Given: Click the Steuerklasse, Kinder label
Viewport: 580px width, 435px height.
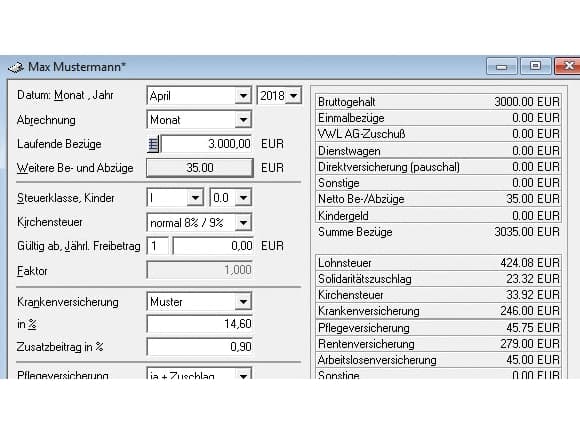Looking at the screenshot, I should pos(66,198).
